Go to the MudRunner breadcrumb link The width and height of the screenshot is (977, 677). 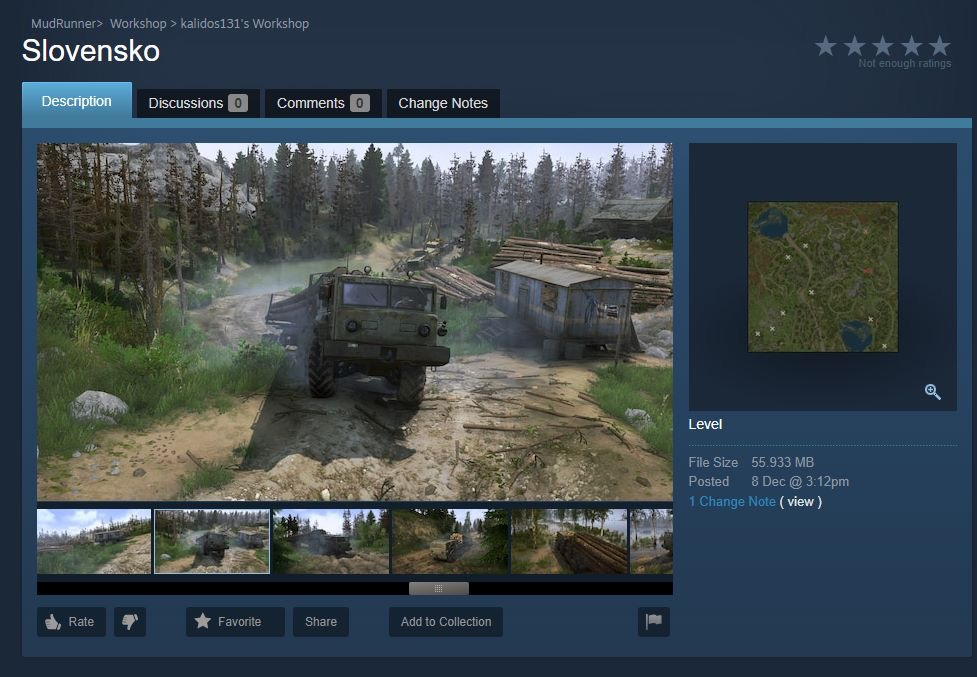coord(63,23)
